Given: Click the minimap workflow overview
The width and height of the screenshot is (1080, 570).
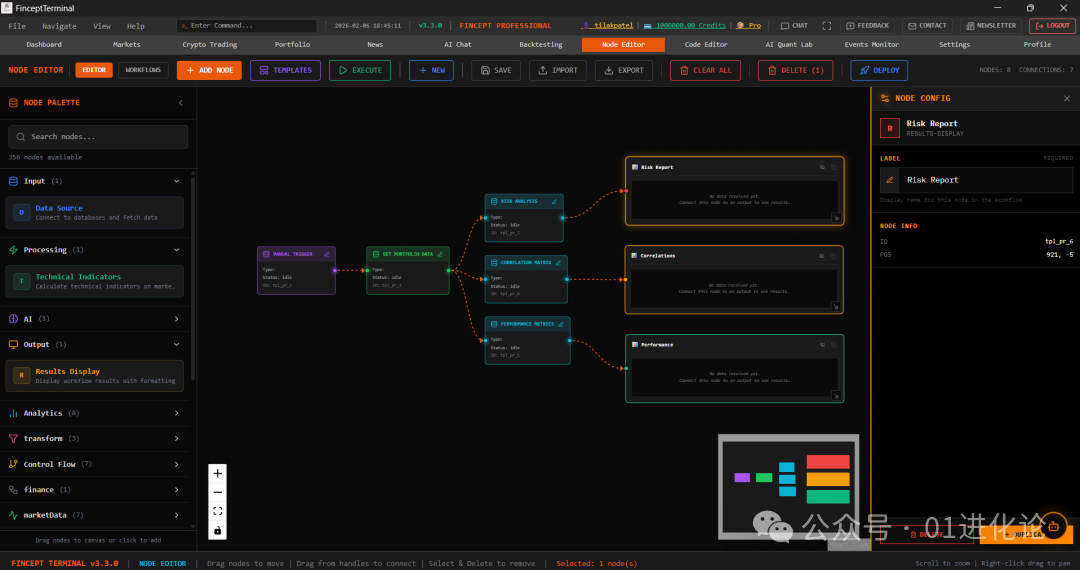Looking at the screenshot, I should [x=789, y=486].
